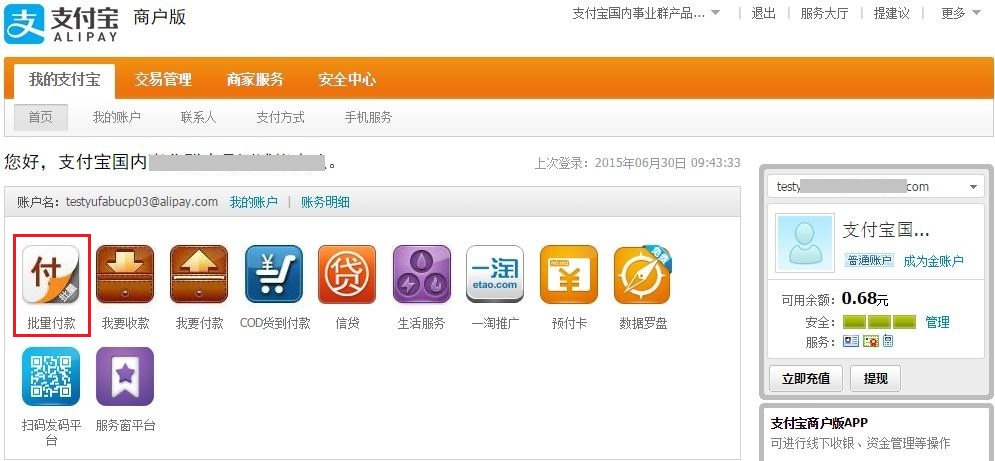The height and width of the screenshot is (461, 995).
Task: Select 我的账户 in the sub-navigation bar
Action: [117, 117]
